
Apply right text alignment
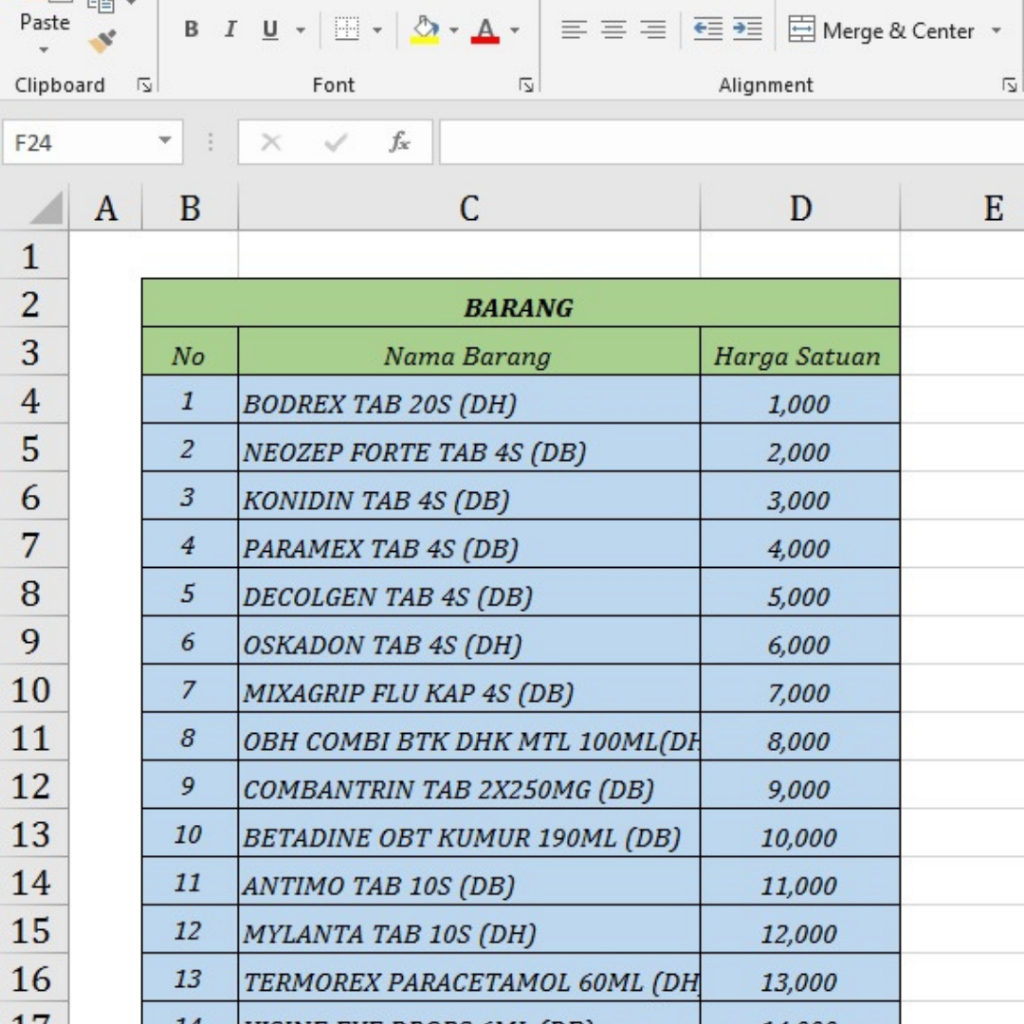(653, 30)
